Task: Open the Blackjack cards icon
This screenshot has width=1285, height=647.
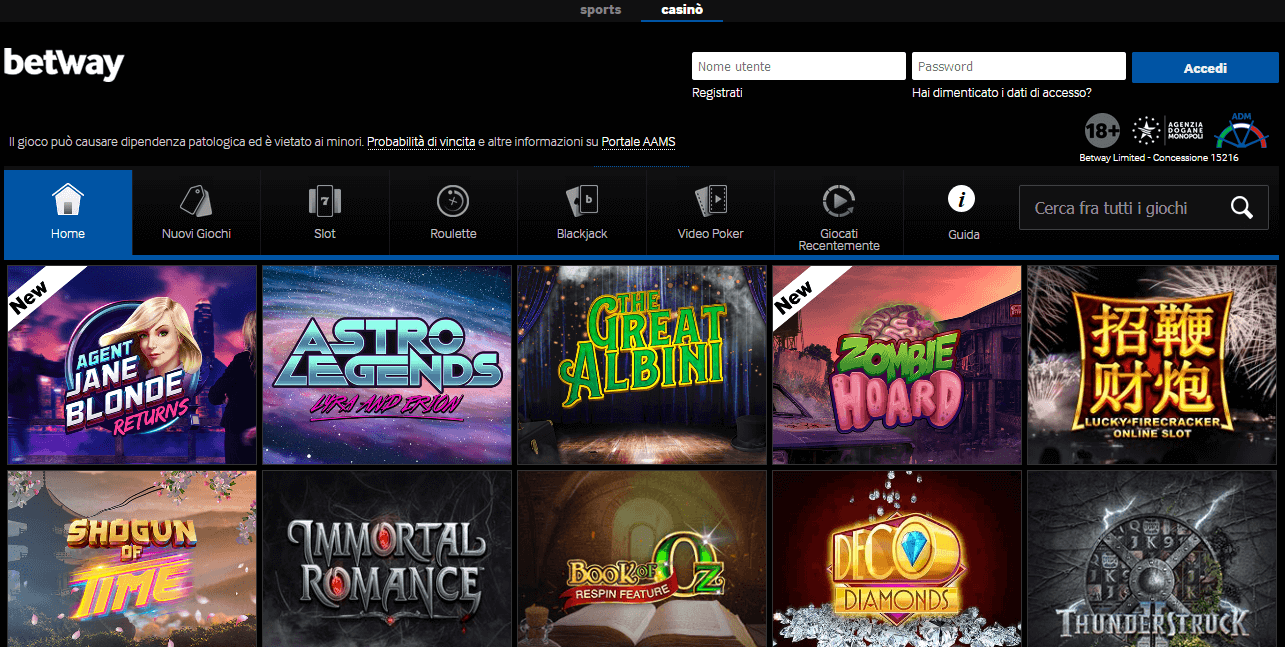Action: [582, 201]
